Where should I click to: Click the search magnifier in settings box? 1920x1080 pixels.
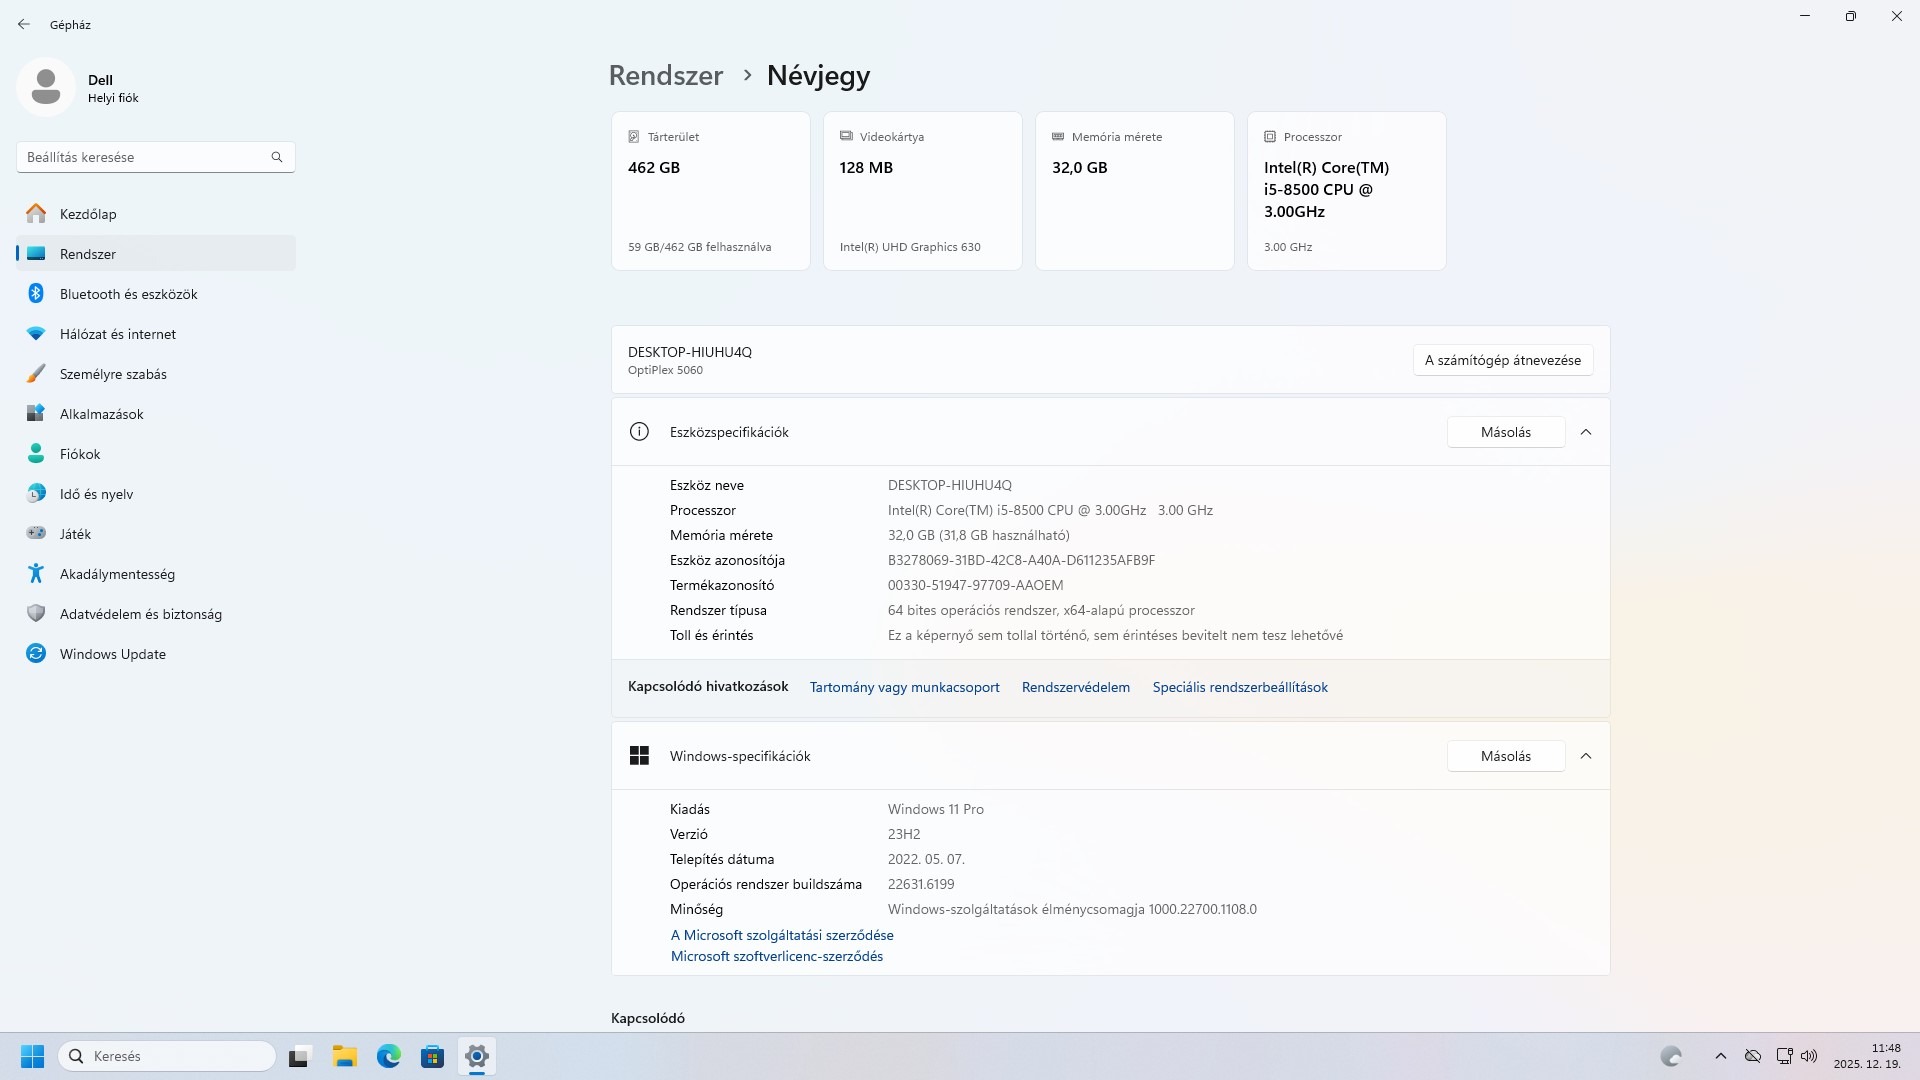tap(277, 157)
